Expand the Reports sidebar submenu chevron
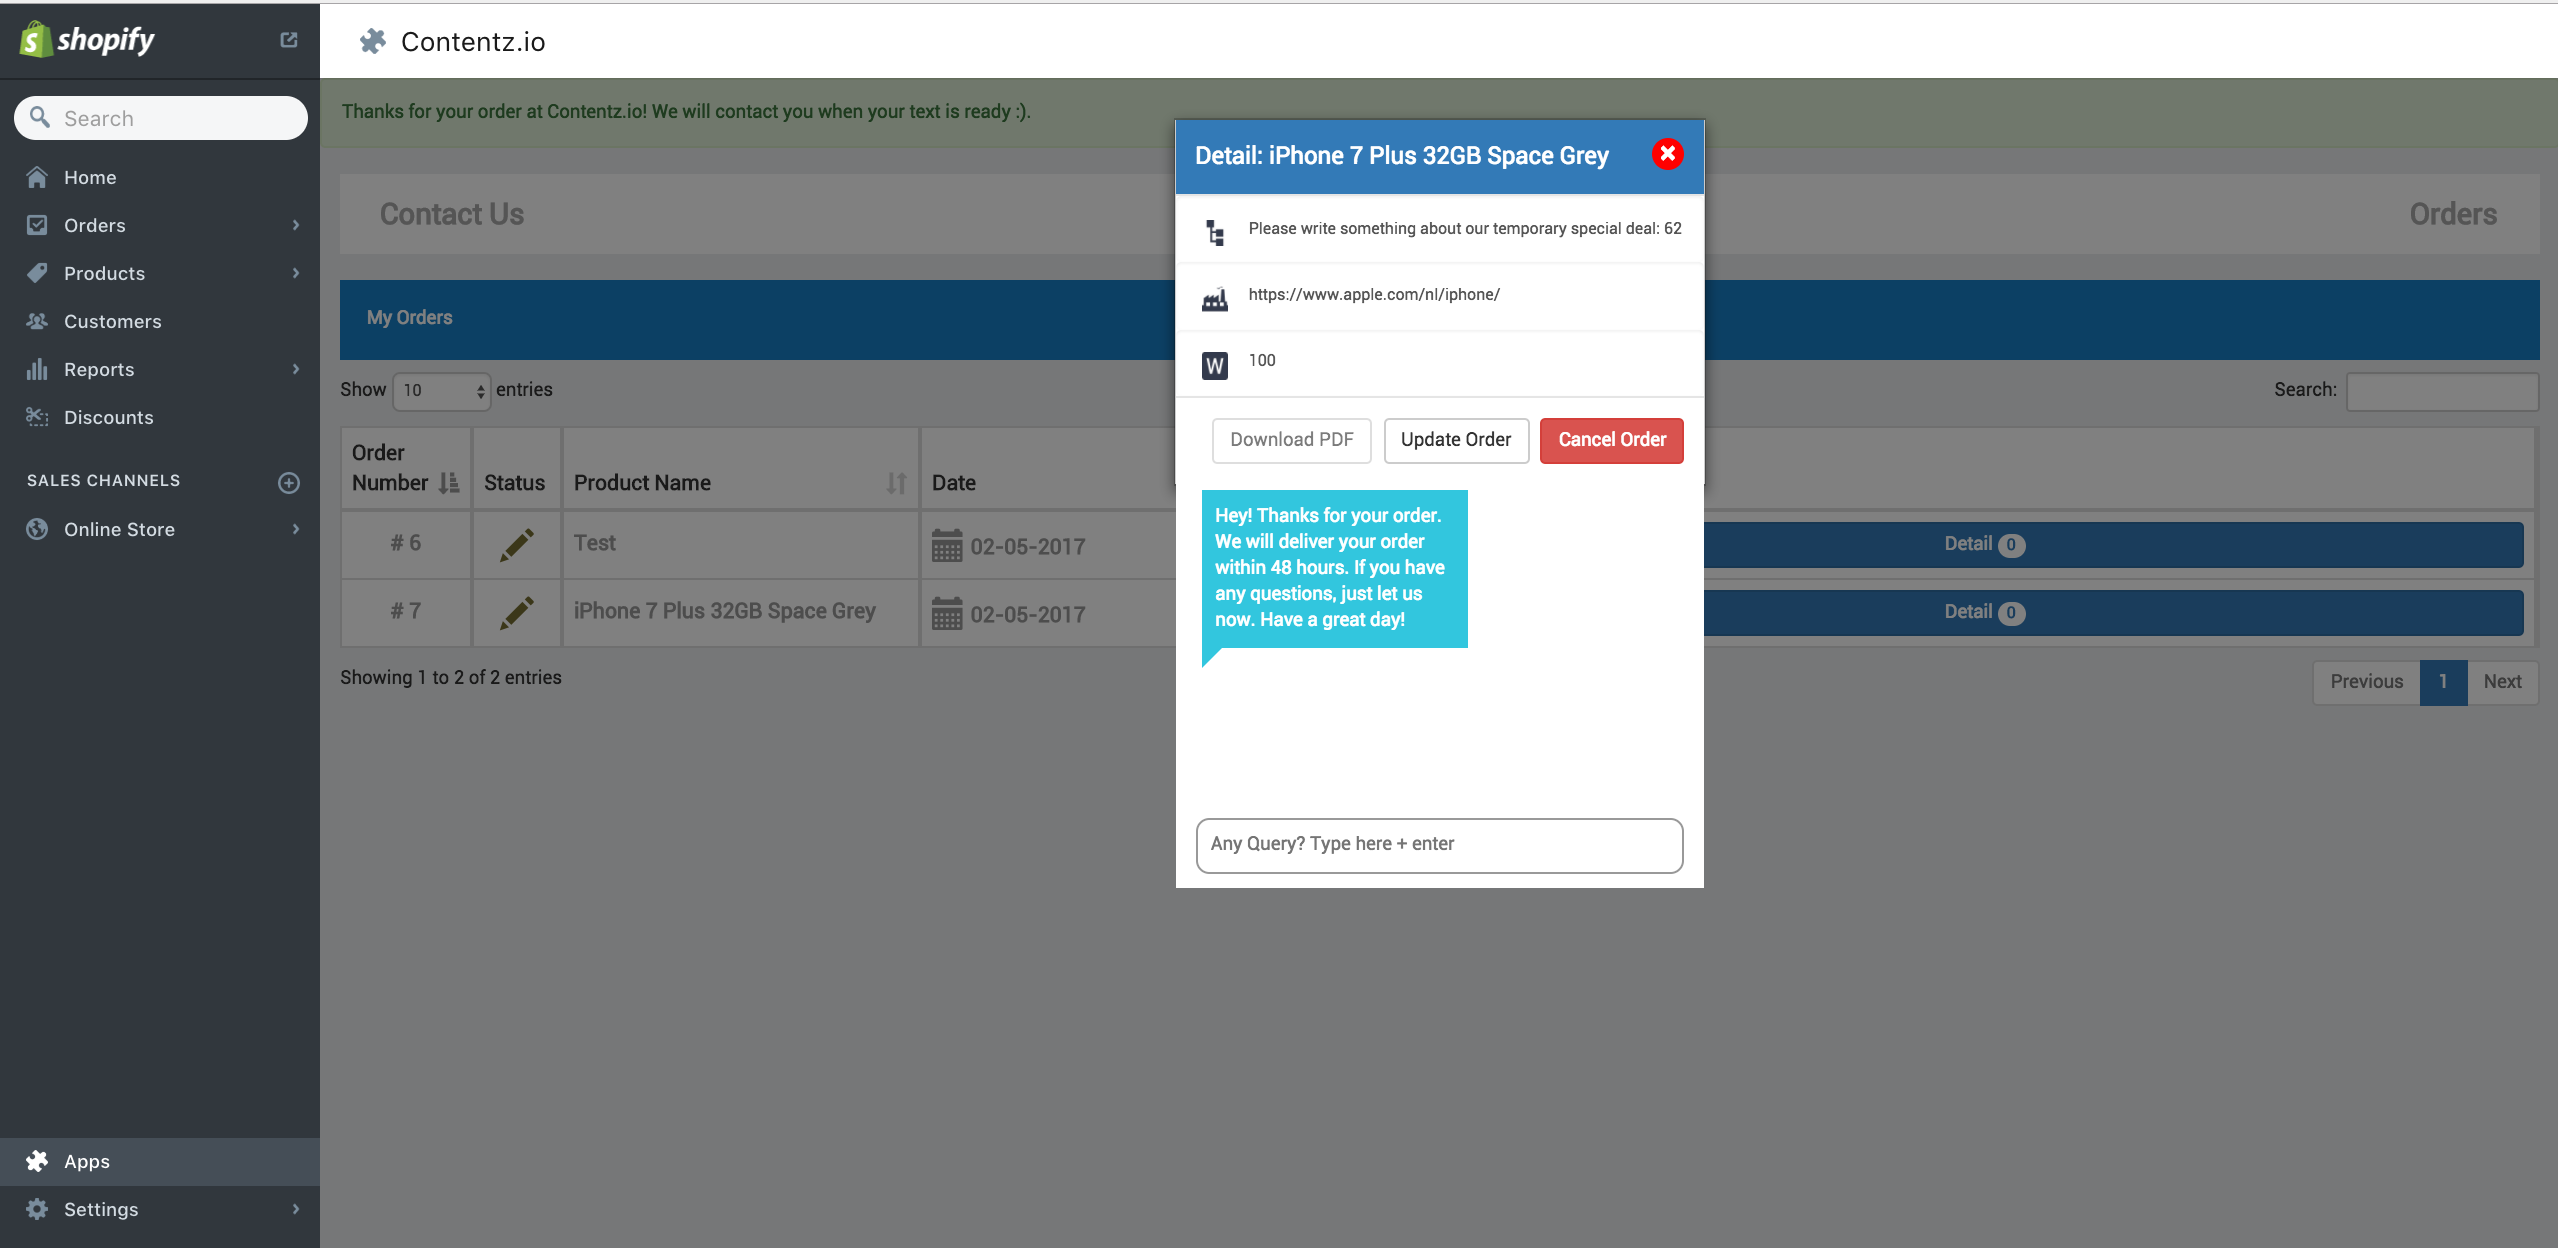Image resolution: width=2558 pixels, height=1248 pixels. [x=296, y=369]
